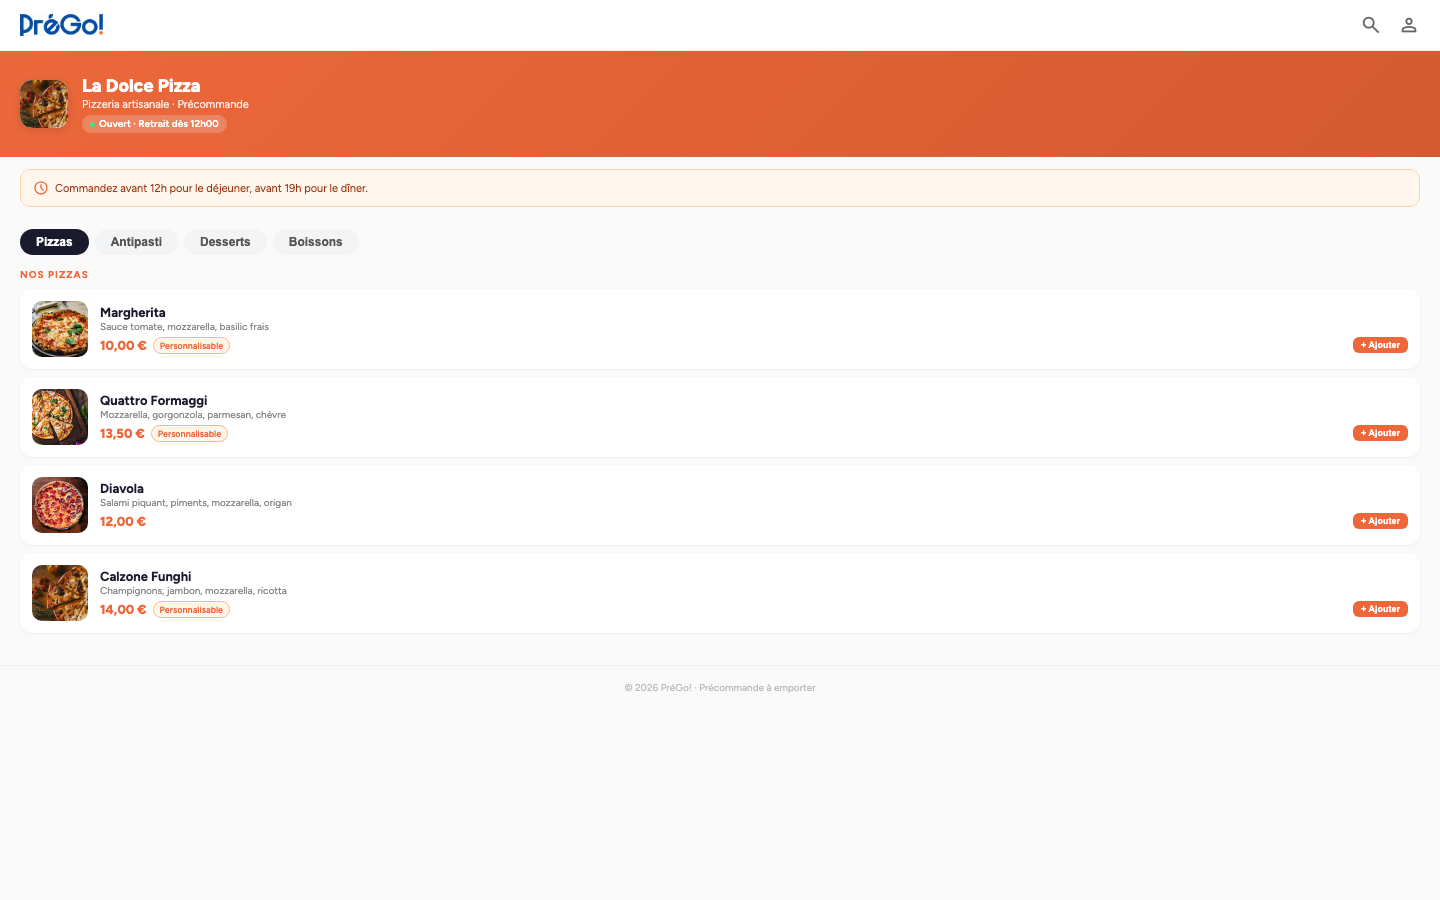Open the Desserts tab
This screenshot has width=1440, height=900.
click(x=225, y=242)
